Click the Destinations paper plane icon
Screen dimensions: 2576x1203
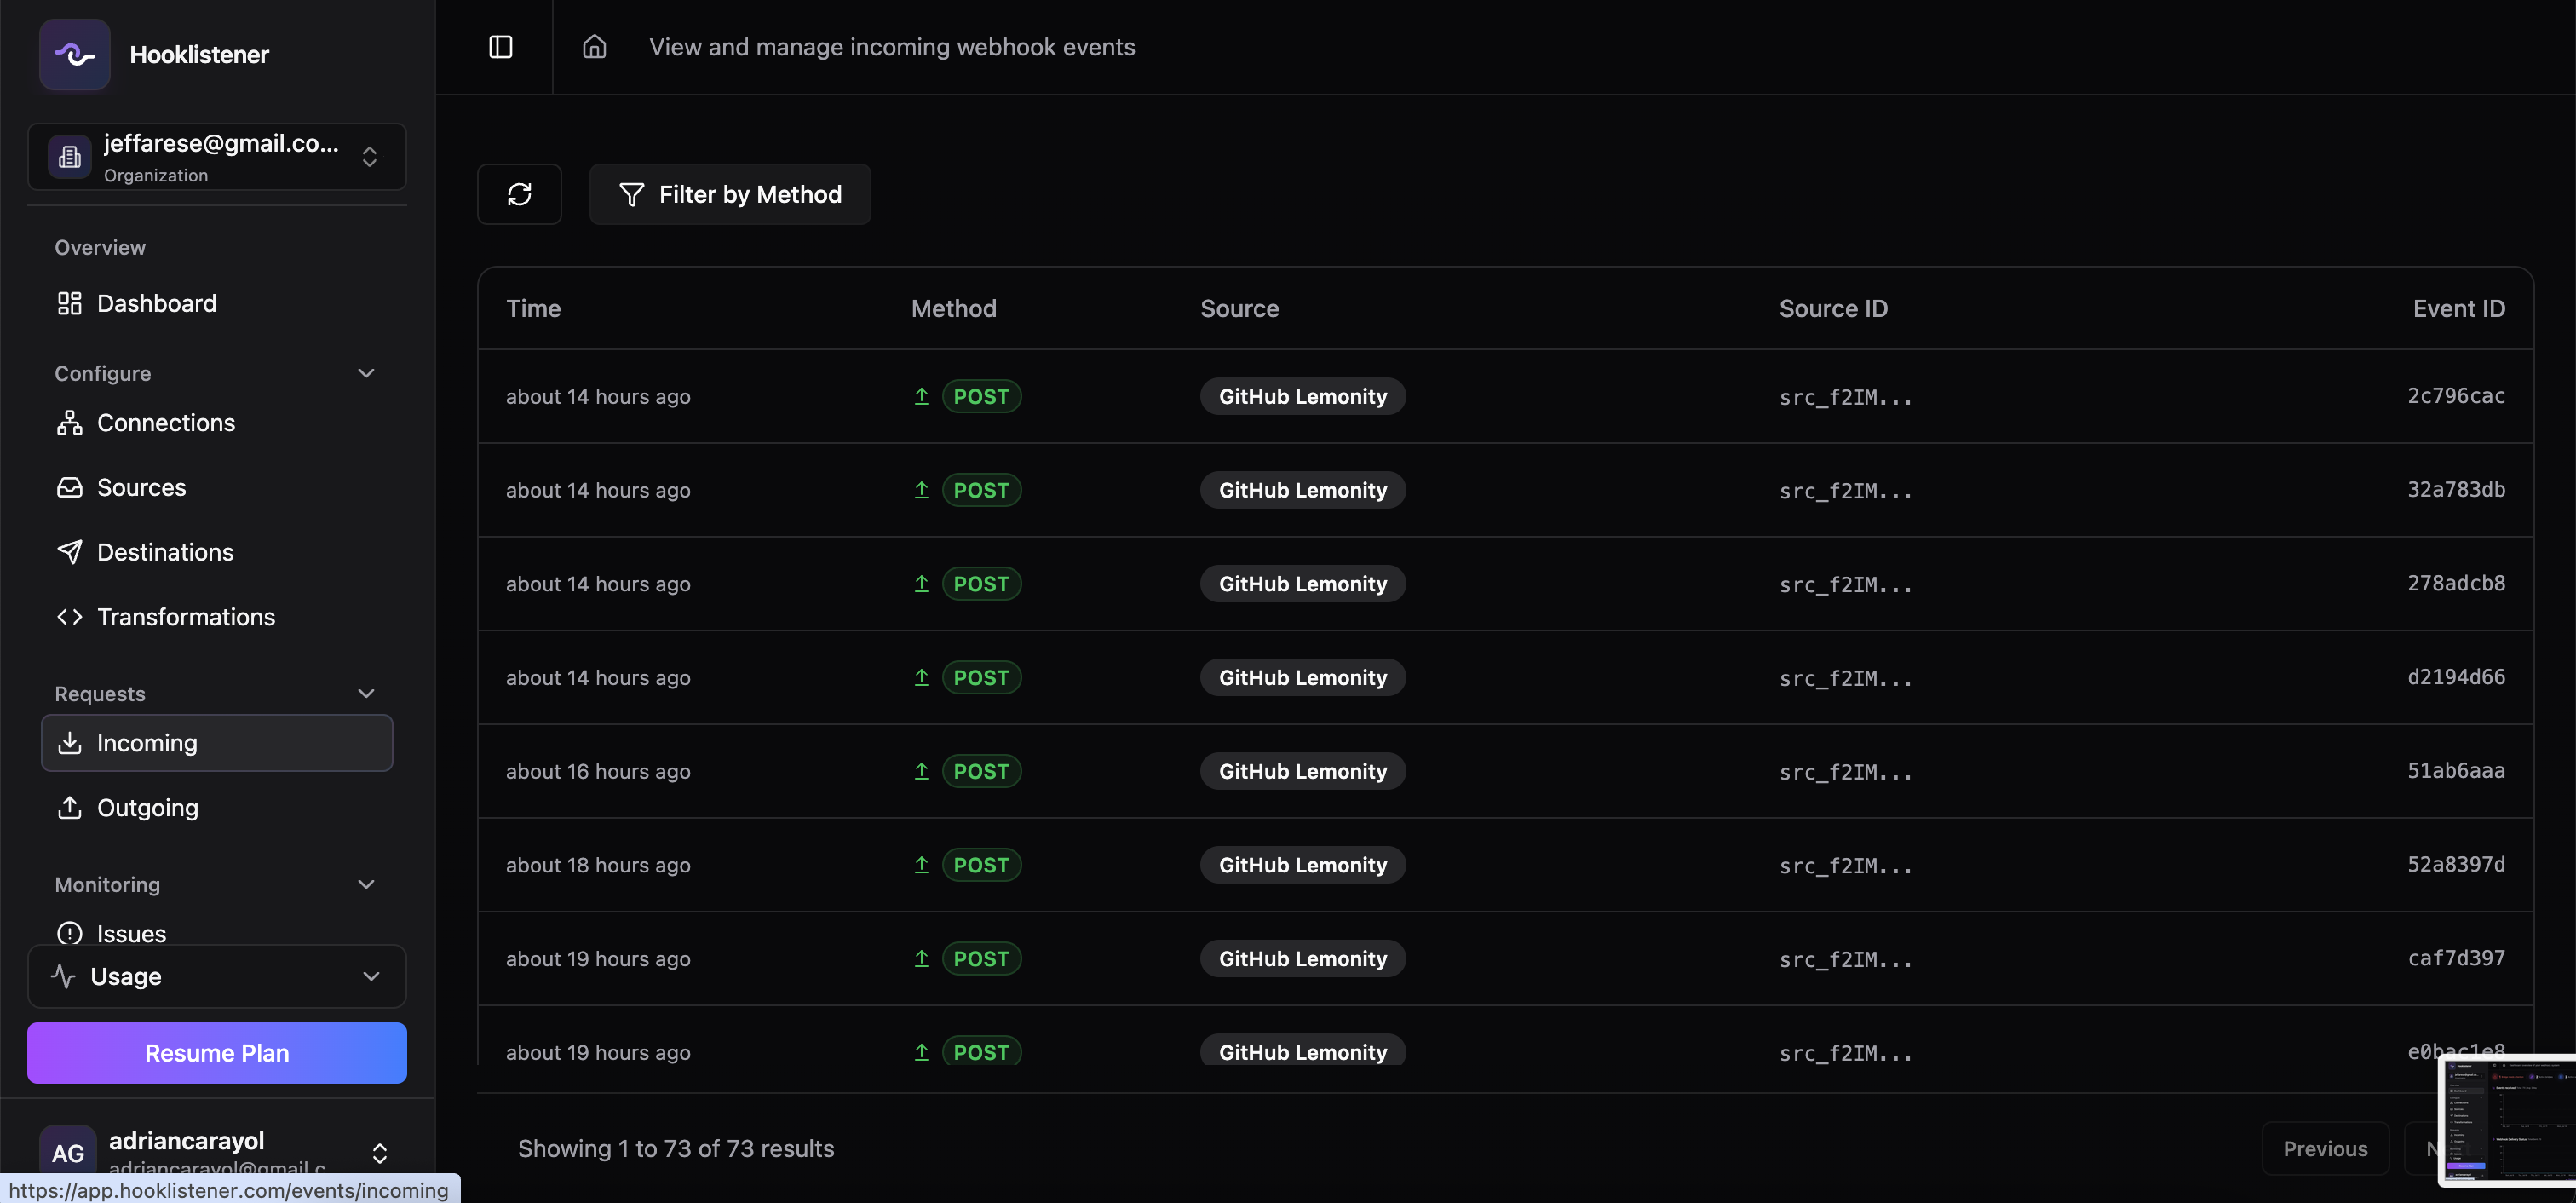pos(69,552)
